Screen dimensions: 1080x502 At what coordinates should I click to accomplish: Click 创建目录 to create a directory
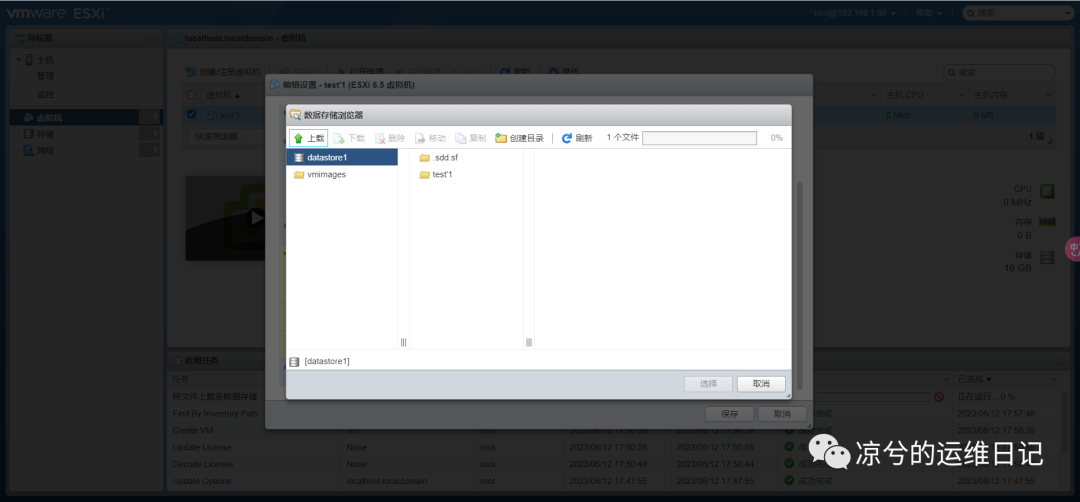[x=520, y=138]
